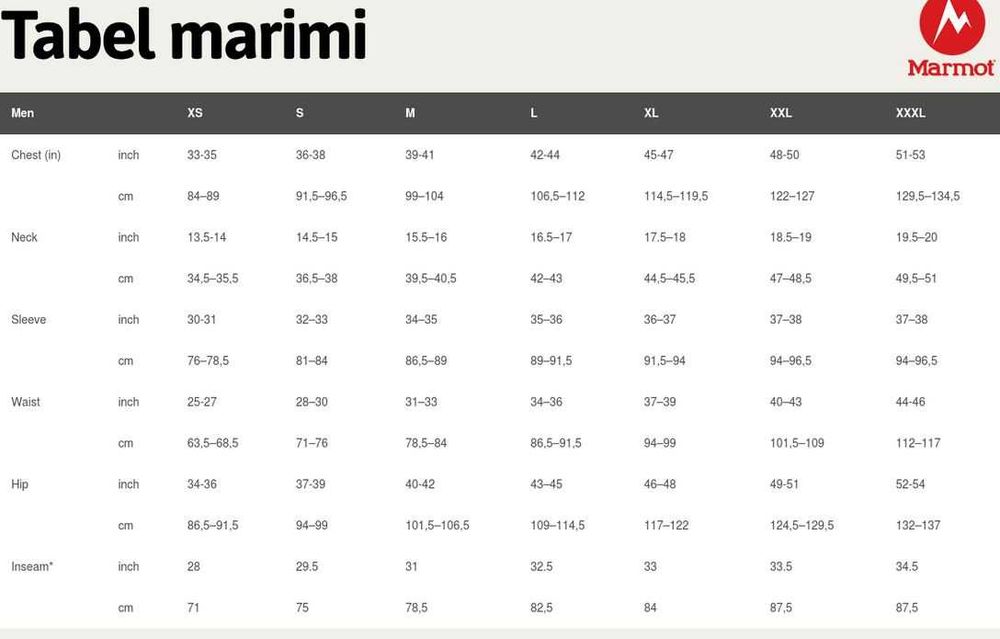This screenshot has height=639, width=1000.
Task: Select the Neck row label
Action: point(24,237)
